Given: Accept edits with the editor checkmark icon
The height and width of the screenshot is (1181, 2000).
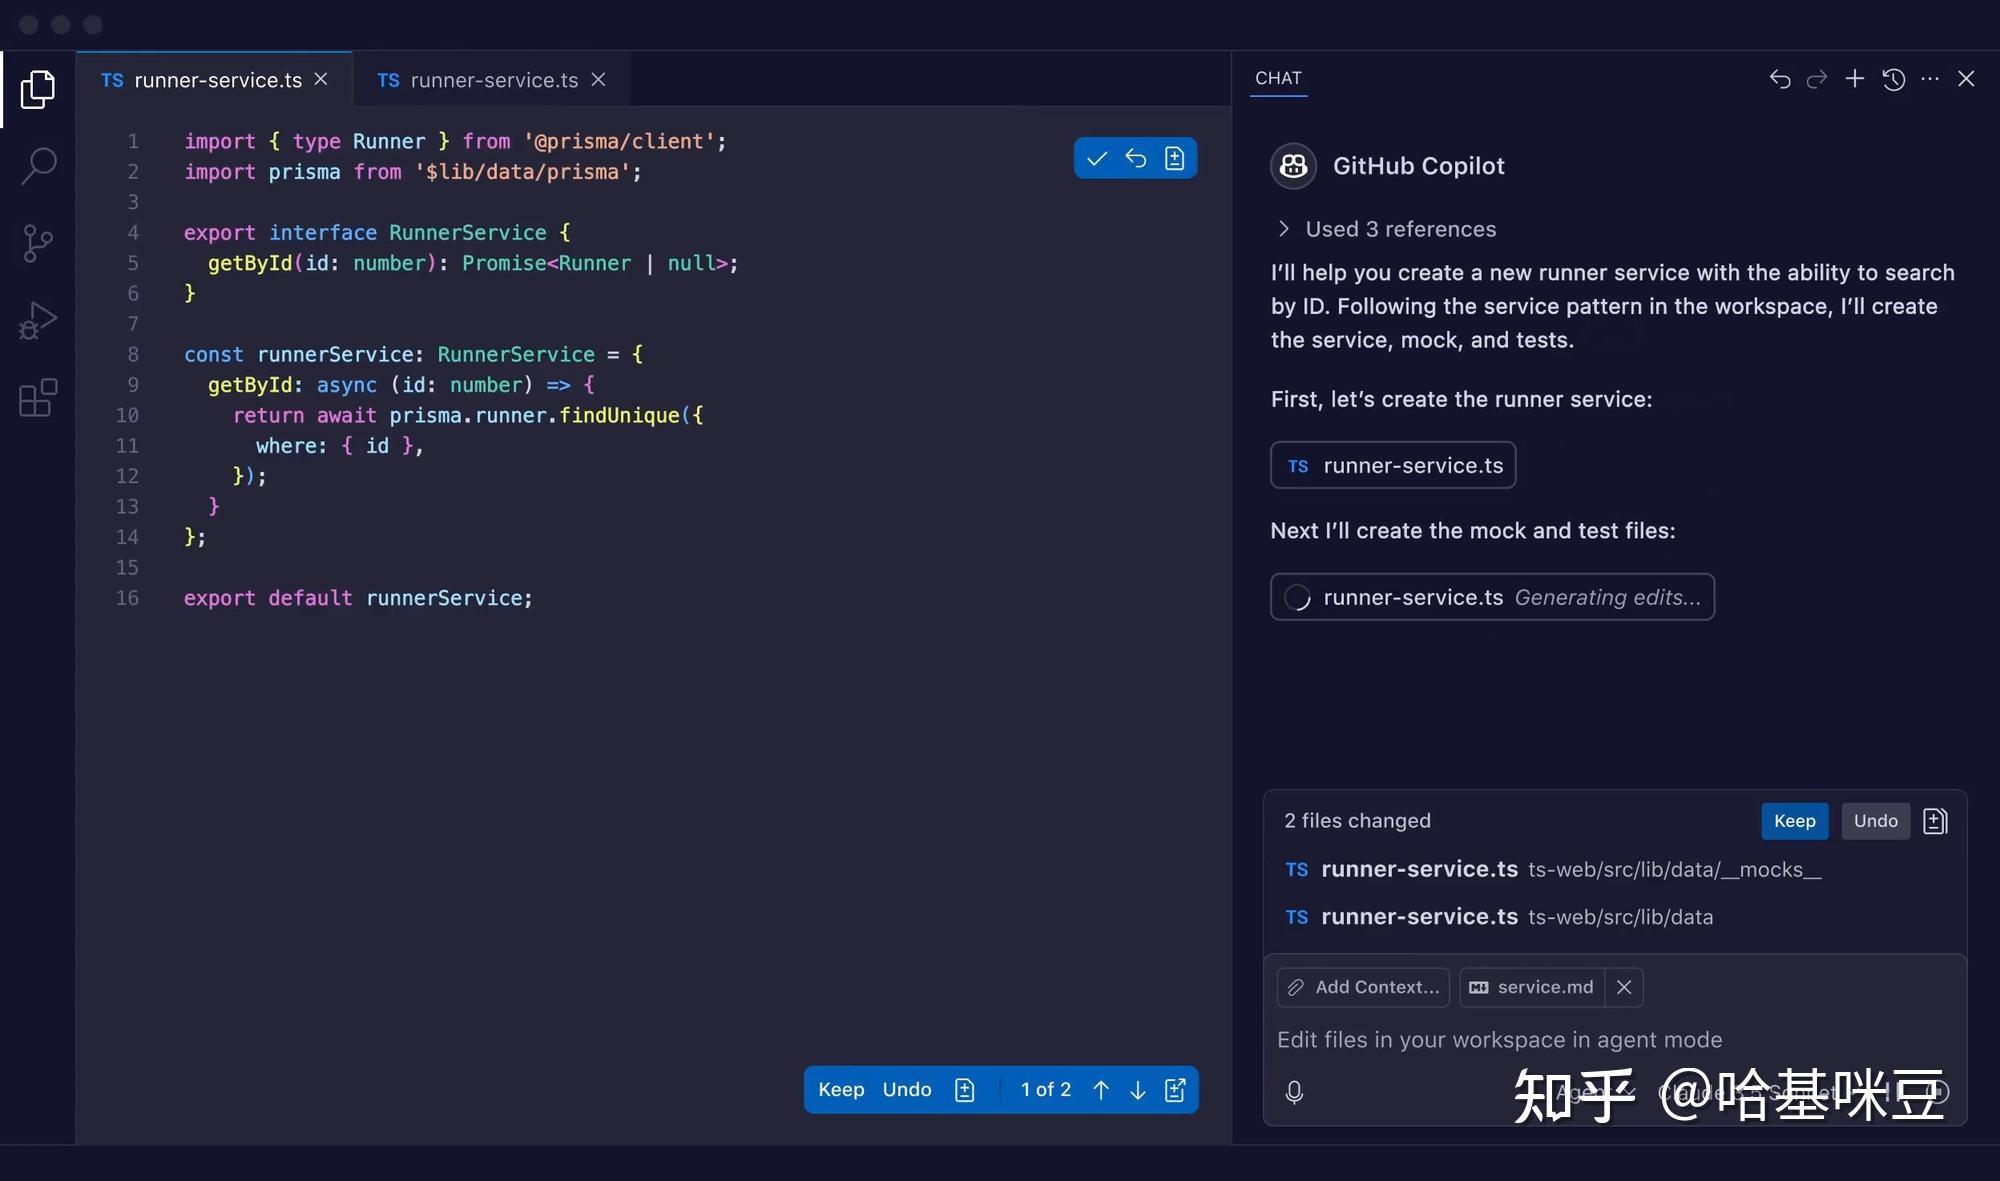Looking at the screenshot, I should 1097,158.
